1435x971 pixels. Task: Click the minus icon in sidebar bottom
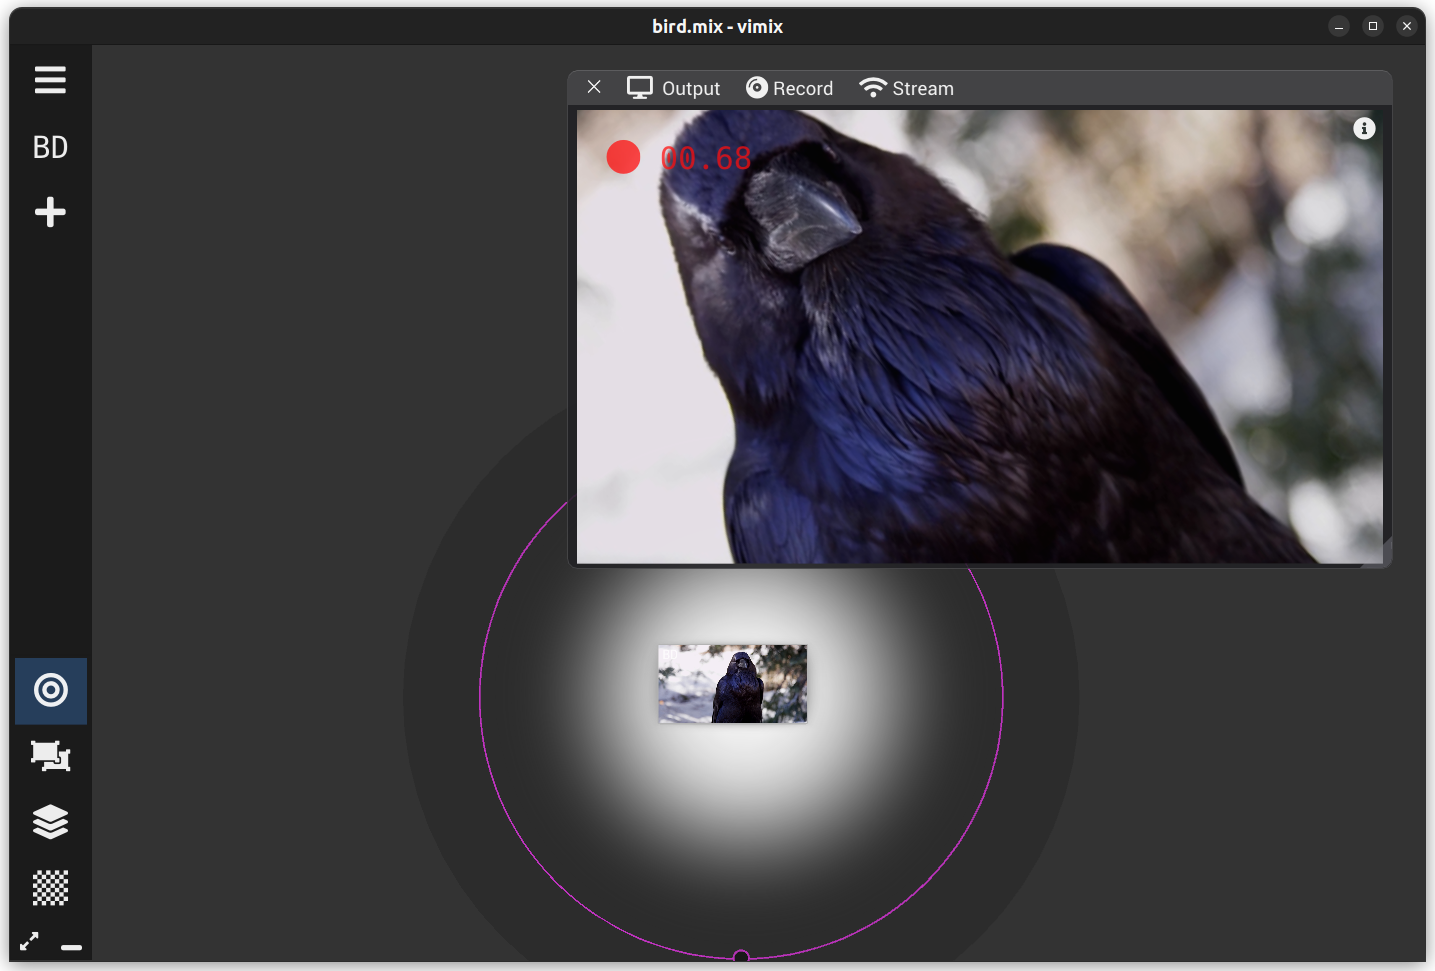[71, 946]
